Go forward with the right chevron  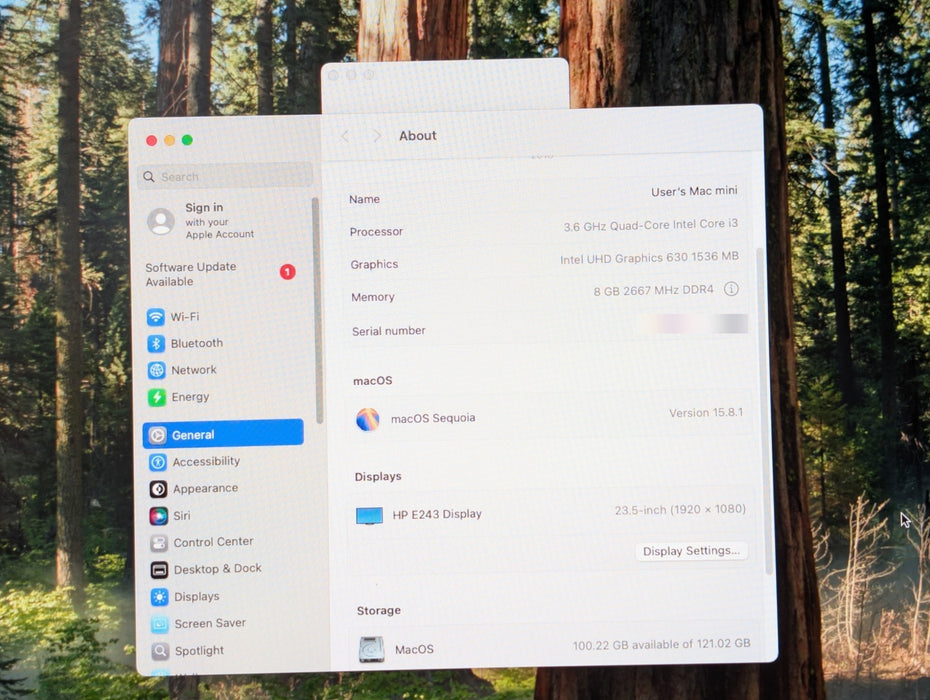(377, 136)
